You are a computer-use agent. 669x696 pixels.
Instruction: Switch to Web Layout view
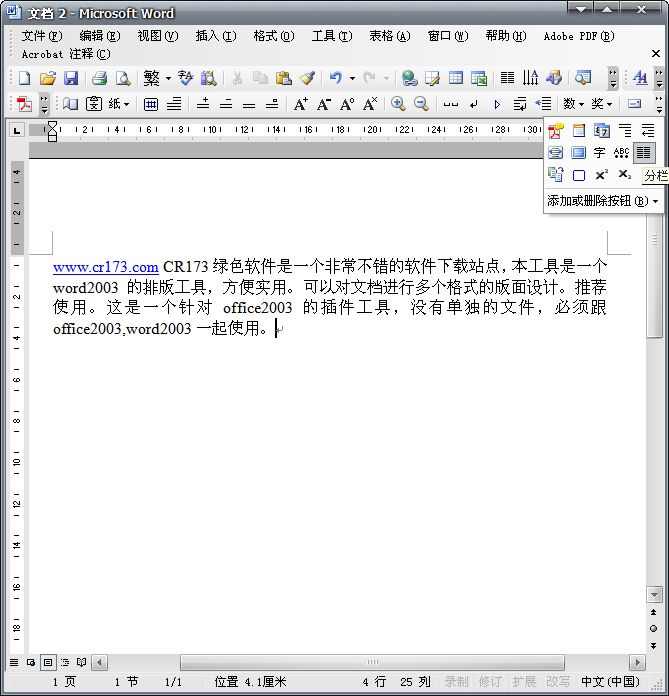[31, 662]
